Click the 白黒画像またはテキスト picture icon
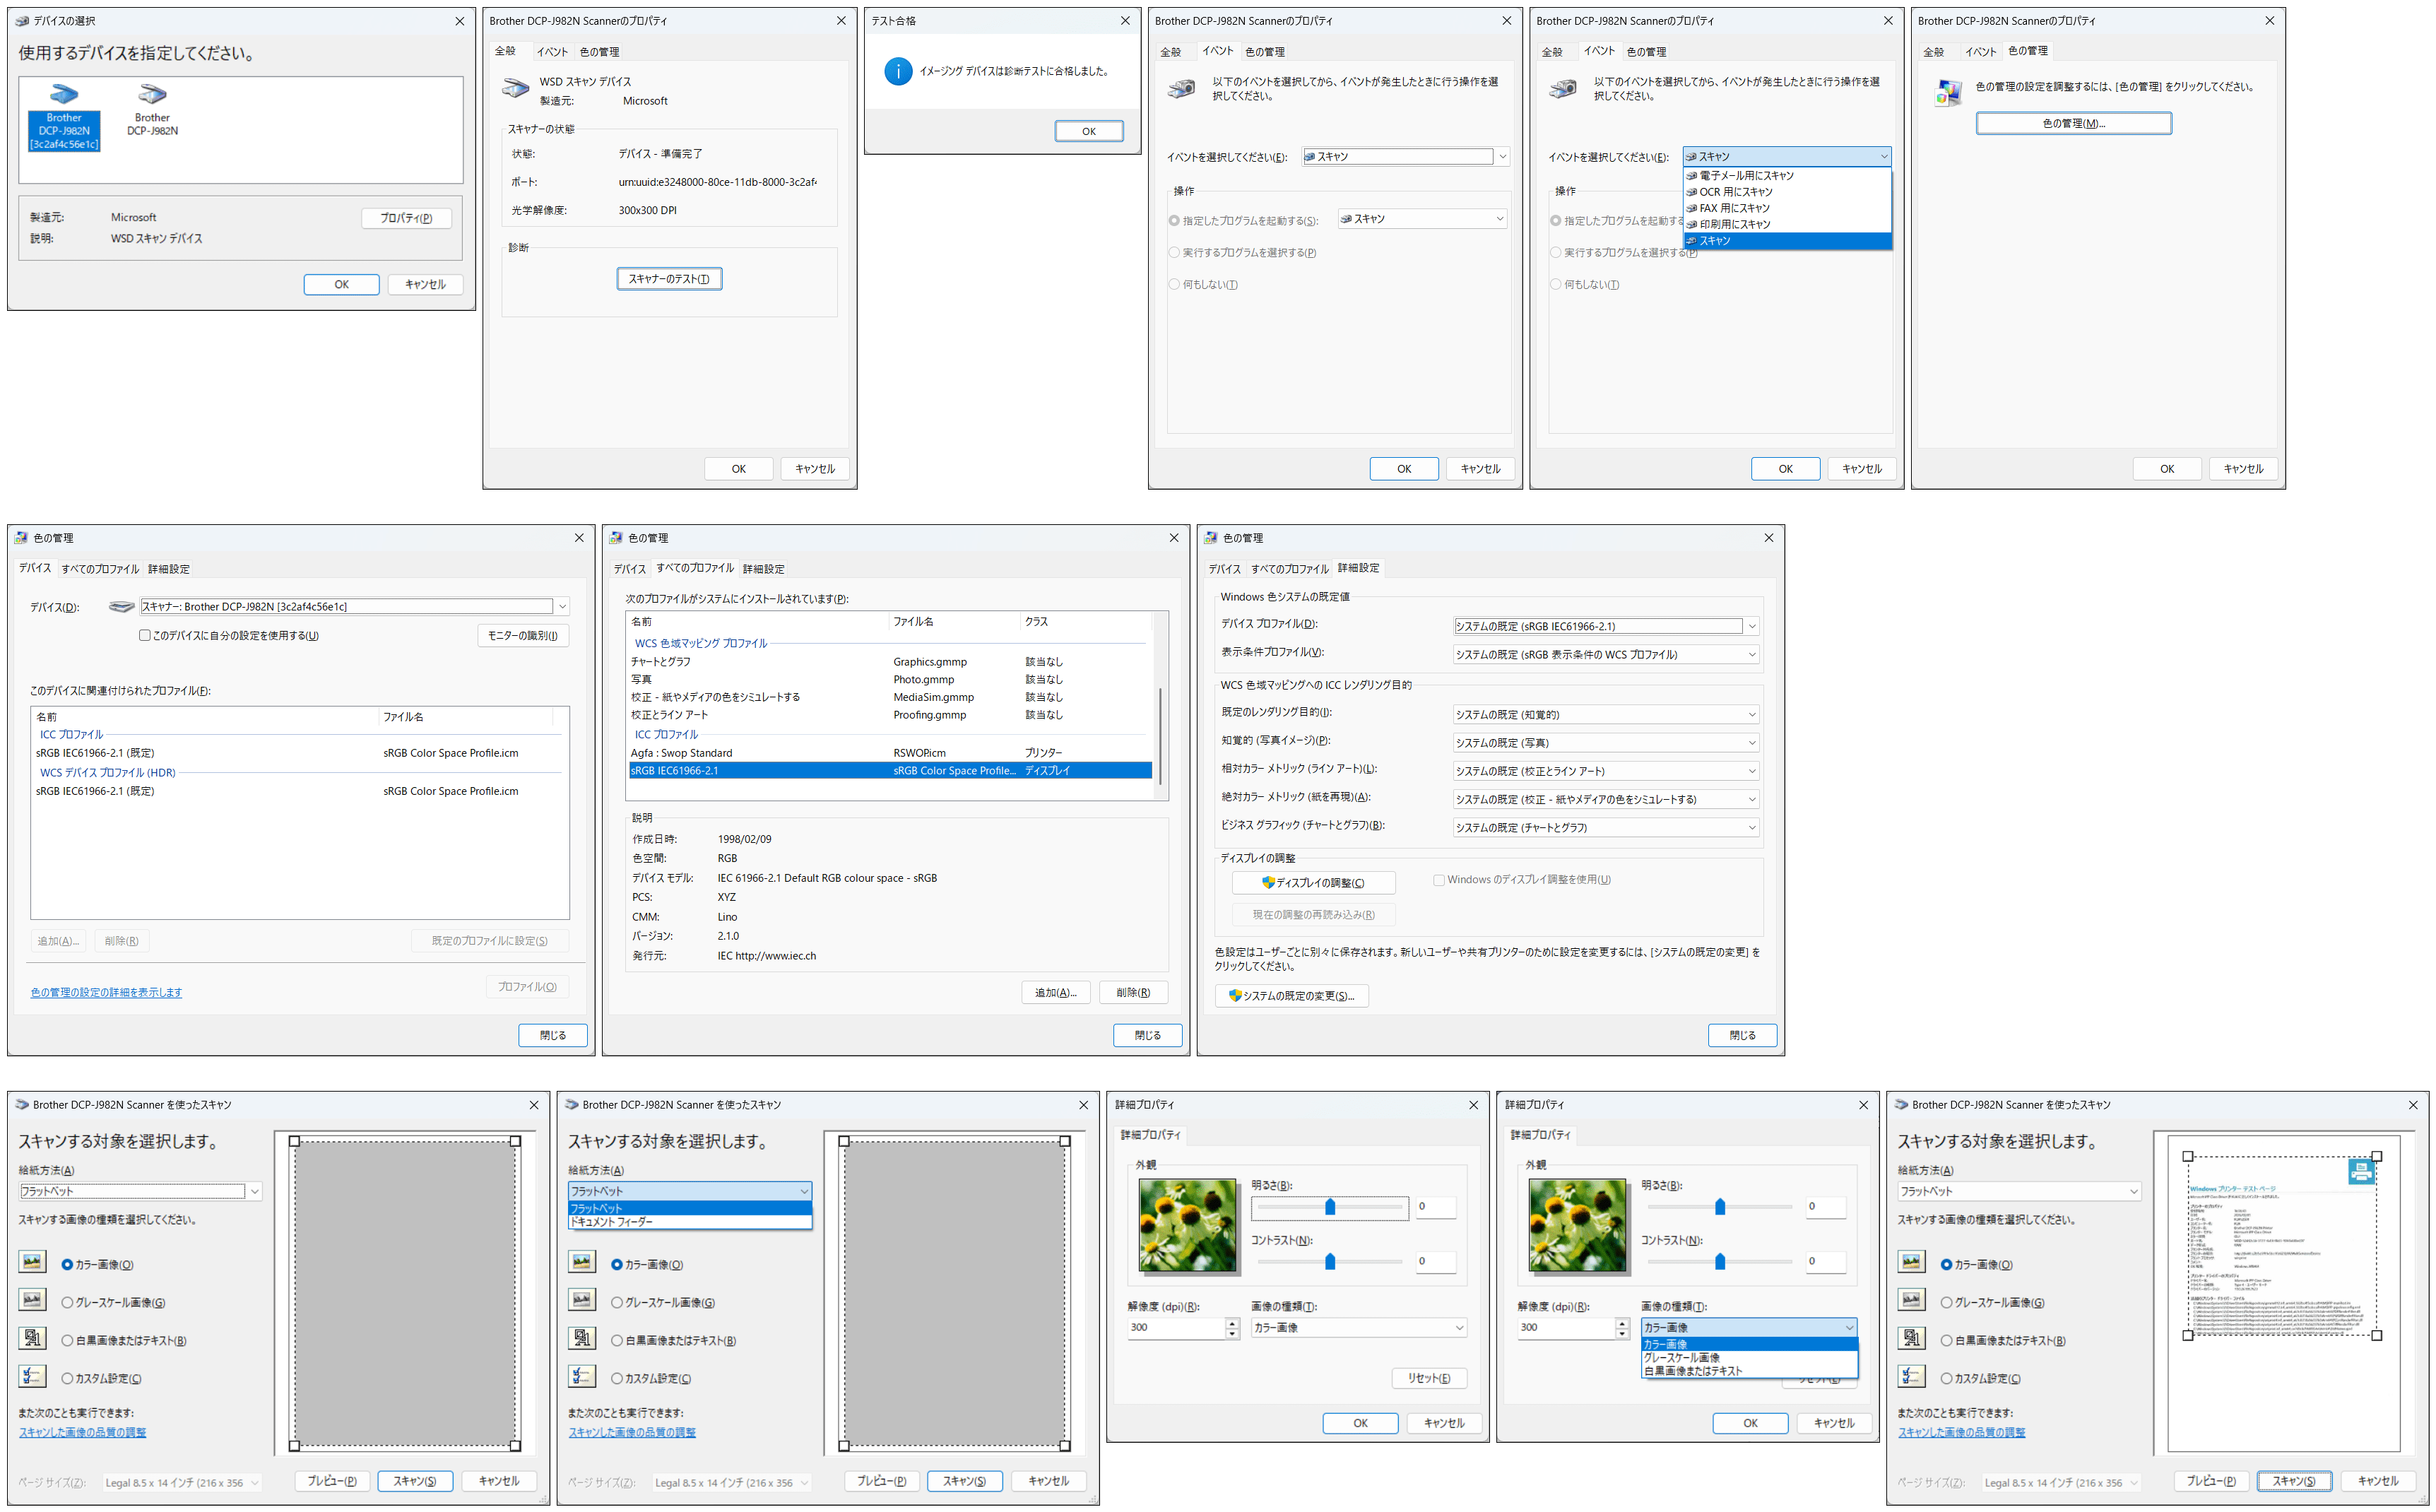Viewport: 2436px width, 1512px height. pyautogui.click(x=33, y=1338)
